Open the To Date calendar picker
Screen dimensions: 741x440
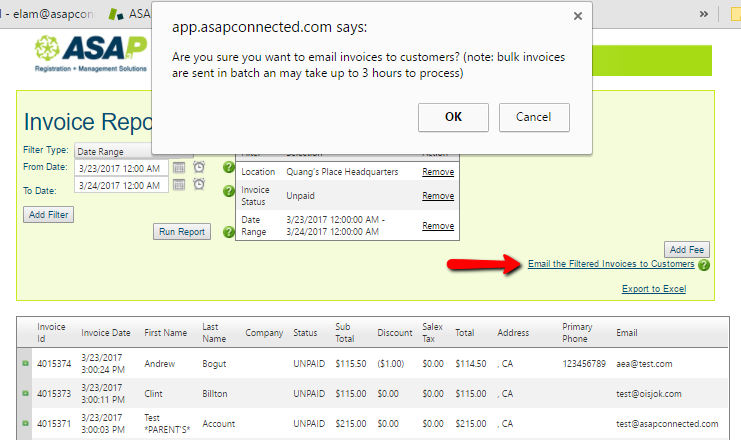click(179, 185)
